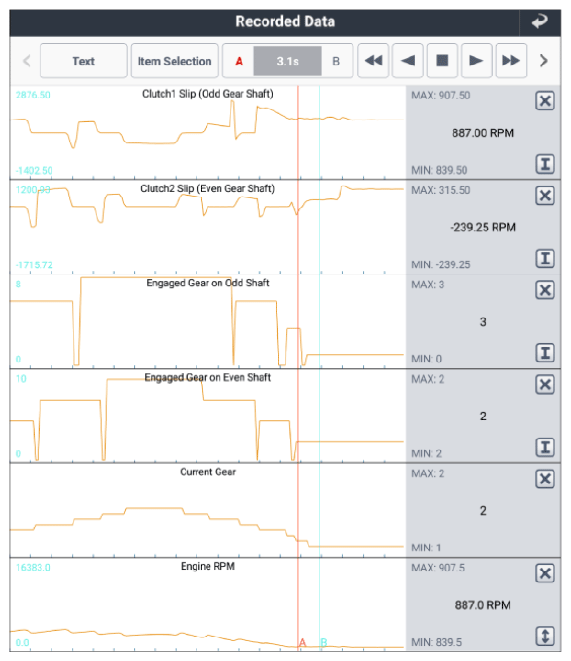The height and width of the screenshot is (661, 571).
Task: Toggle scale for Engaged Gear Odd Shaft
Action: [x=544, y=353]
